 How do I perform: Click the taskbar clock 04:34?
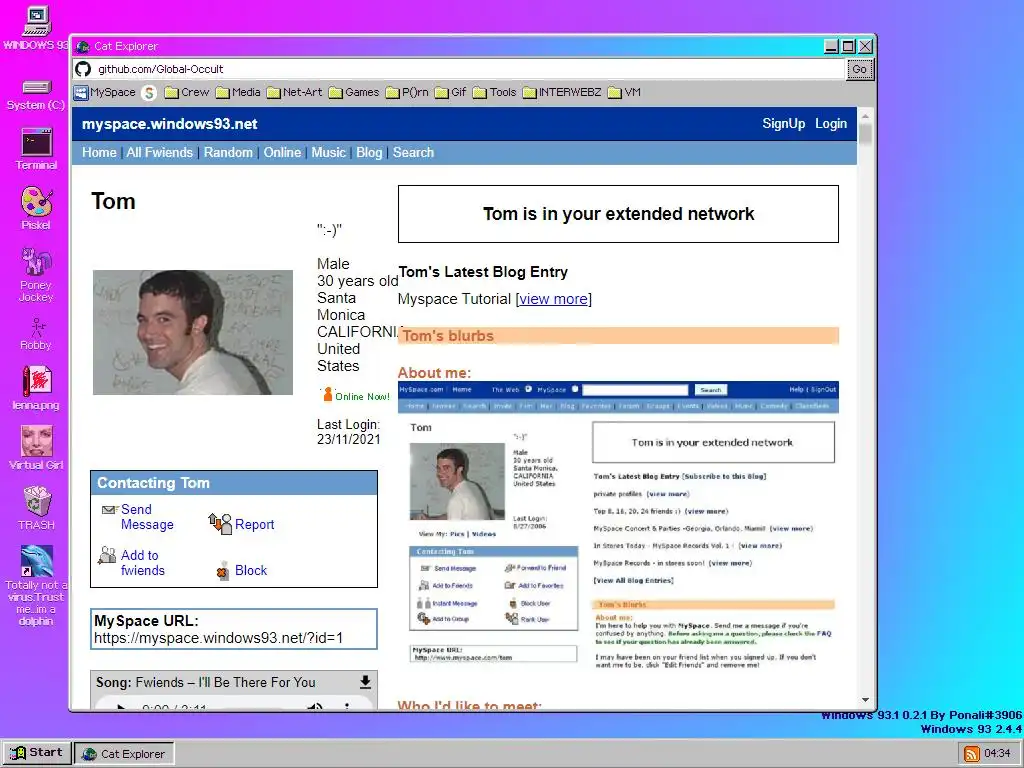997,754
